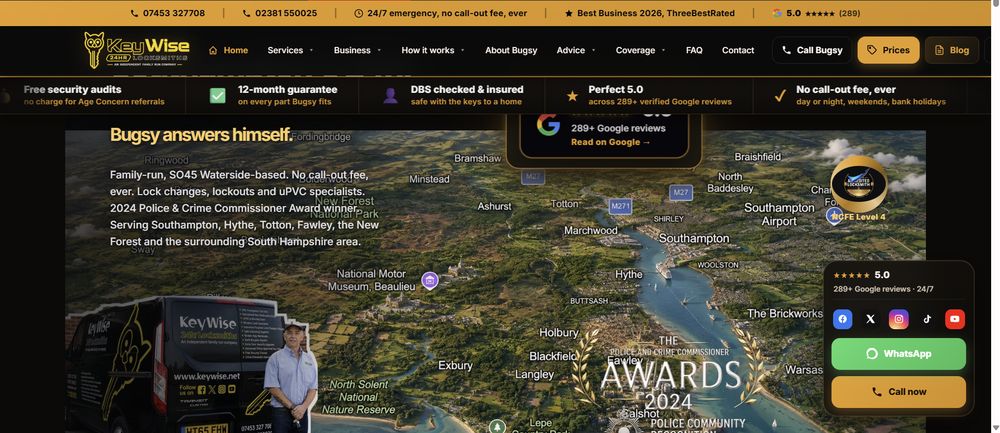Click the M27 road marker near Totton
1000x433 pixels.
(x=533, y=177)
